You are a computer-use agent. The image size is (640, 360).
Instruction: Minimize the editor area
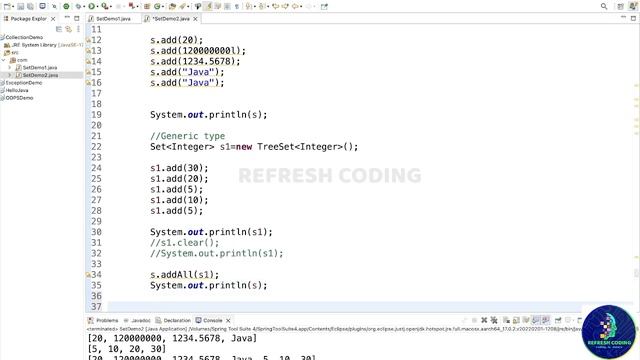pyautogui.click(x=623, y=18)
